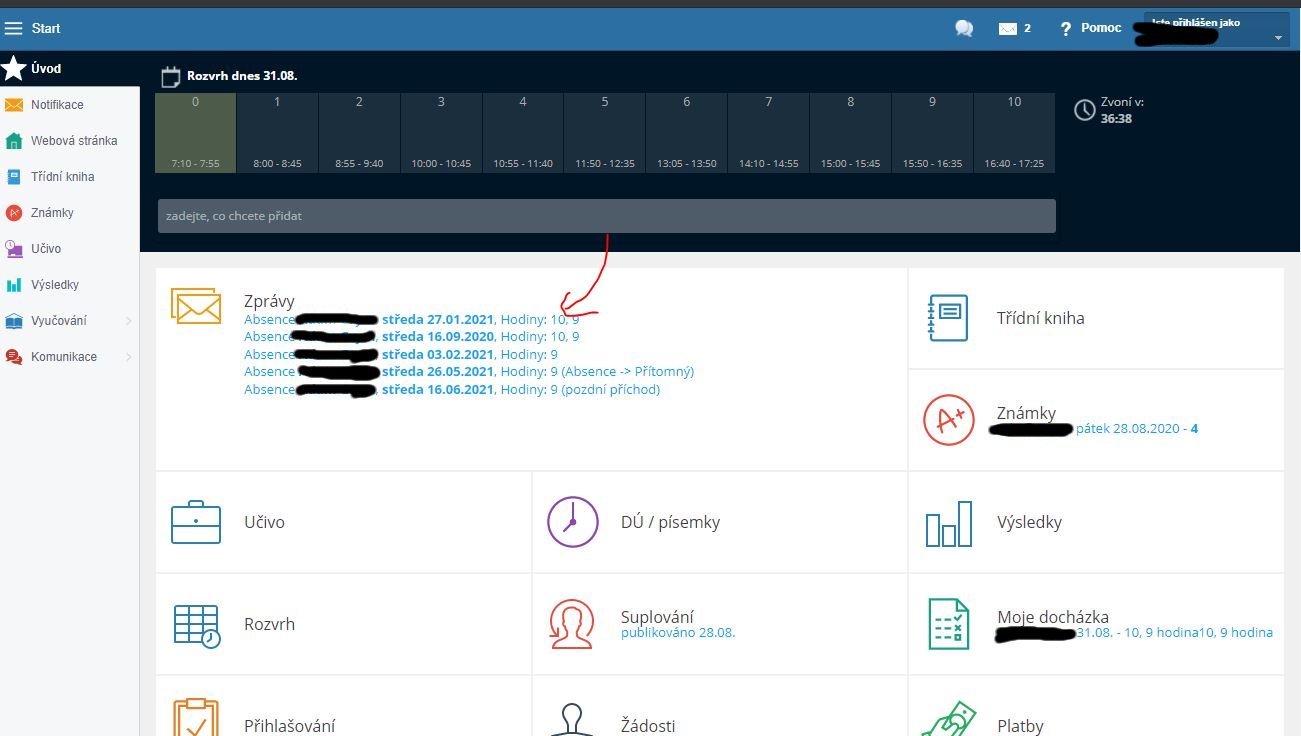The height and width of the screenshot is (736, 1301).
Task: Click the DÚ / písemky clock icon
Action: point(572,522)
